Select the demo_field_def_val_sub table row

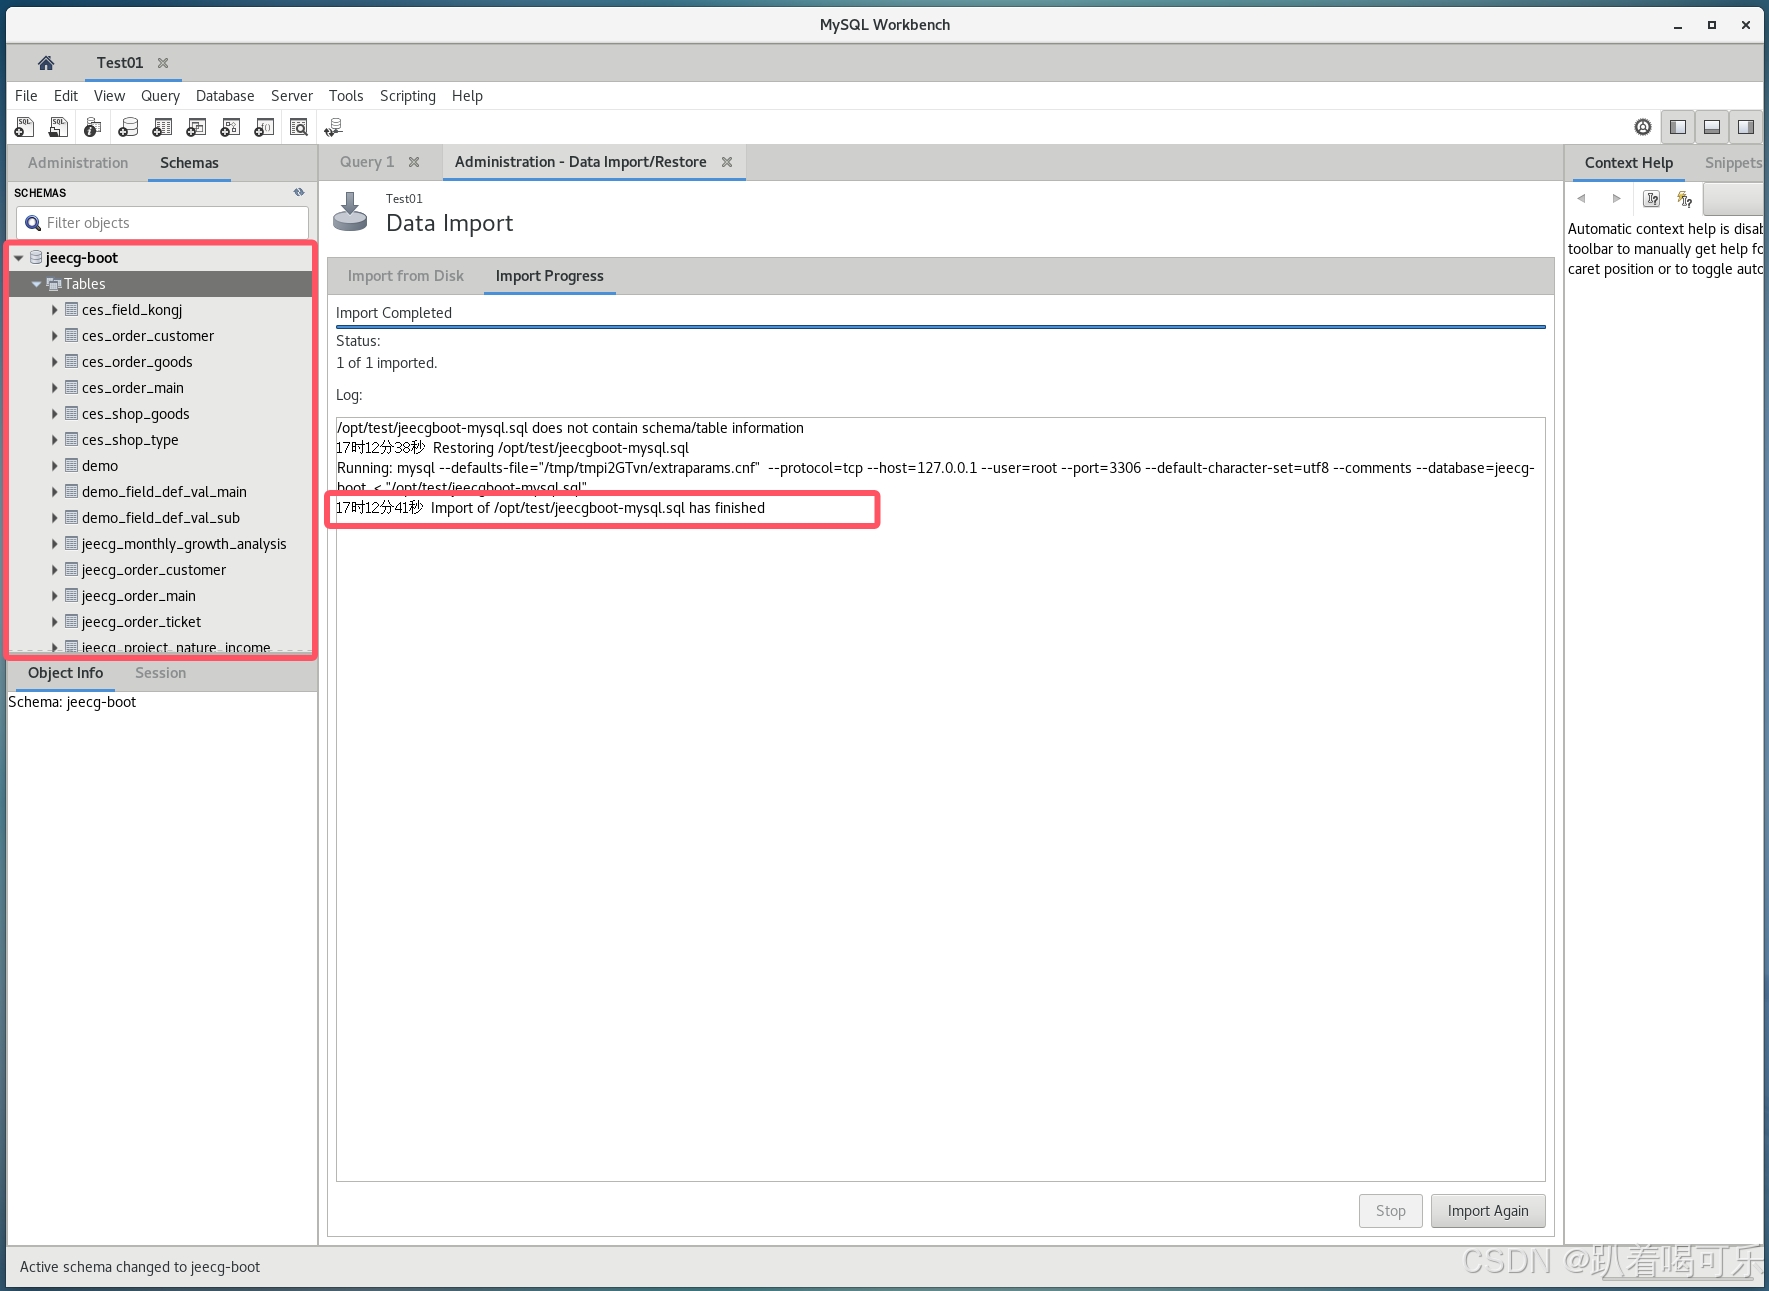click(162, 518)
